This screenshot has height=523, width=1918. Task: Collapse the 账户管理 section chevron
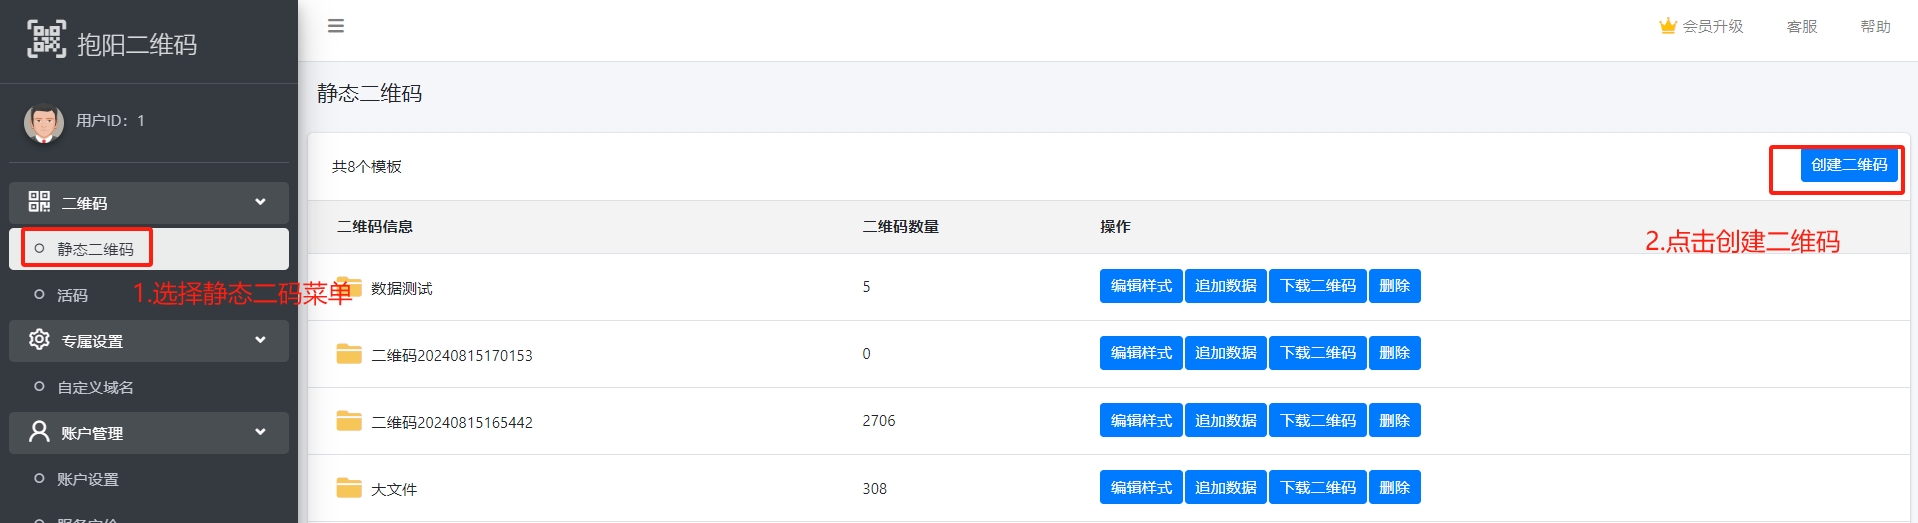coord(260,432)
